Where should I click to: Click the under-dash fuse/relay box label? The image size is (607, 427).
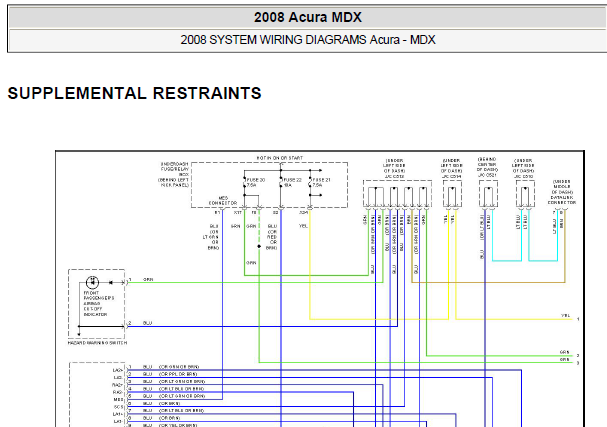pos(175,175)
